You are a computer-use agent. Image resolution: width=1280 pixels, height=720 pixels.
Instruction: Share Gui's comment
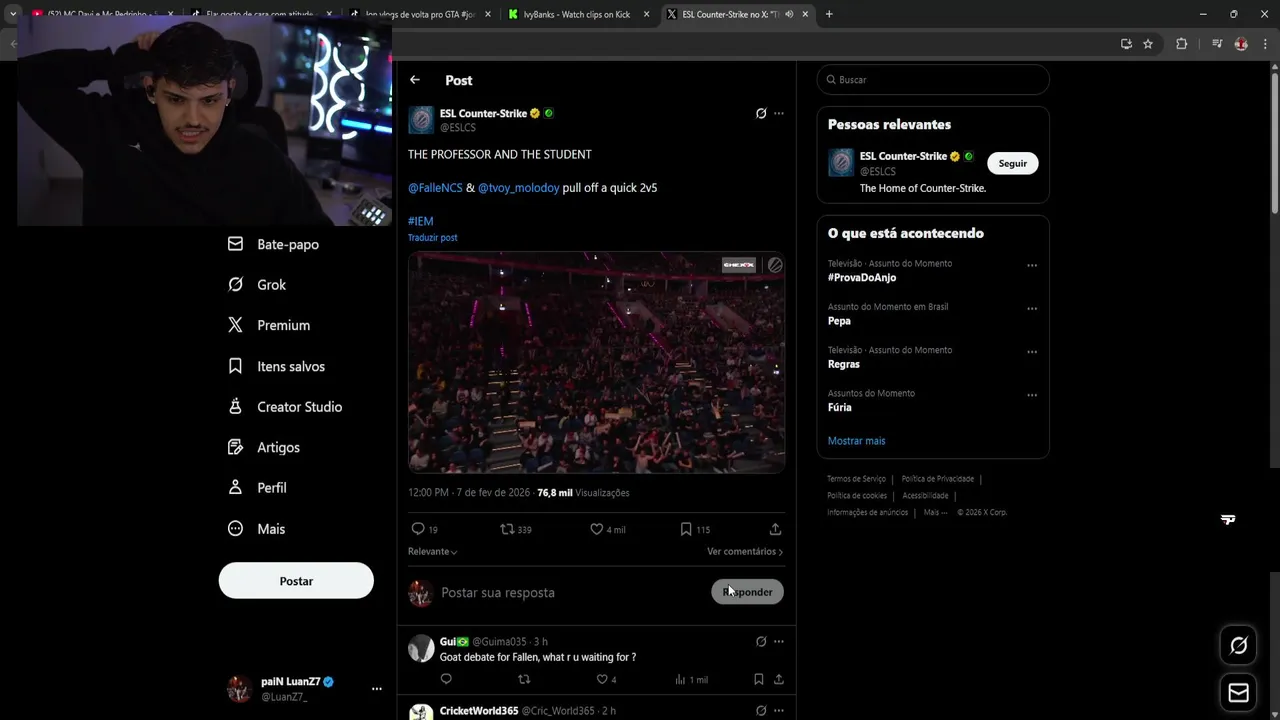pyautogui.click(x=778, y=679)
